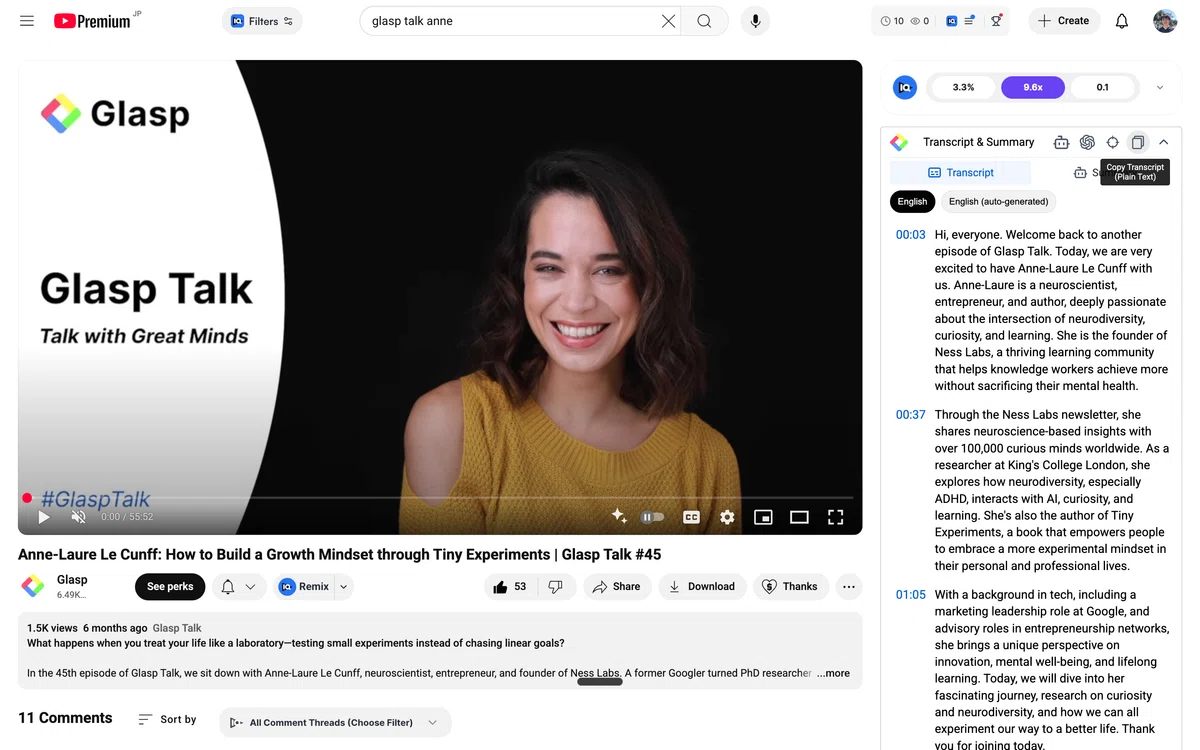Open the Sort by comments menu
Screen dimensions: 1200x750
[167, 719]
